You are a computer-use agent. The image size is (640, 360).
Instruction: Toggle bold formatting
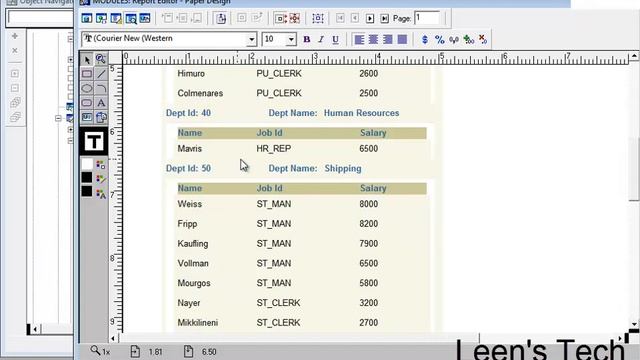307,40
